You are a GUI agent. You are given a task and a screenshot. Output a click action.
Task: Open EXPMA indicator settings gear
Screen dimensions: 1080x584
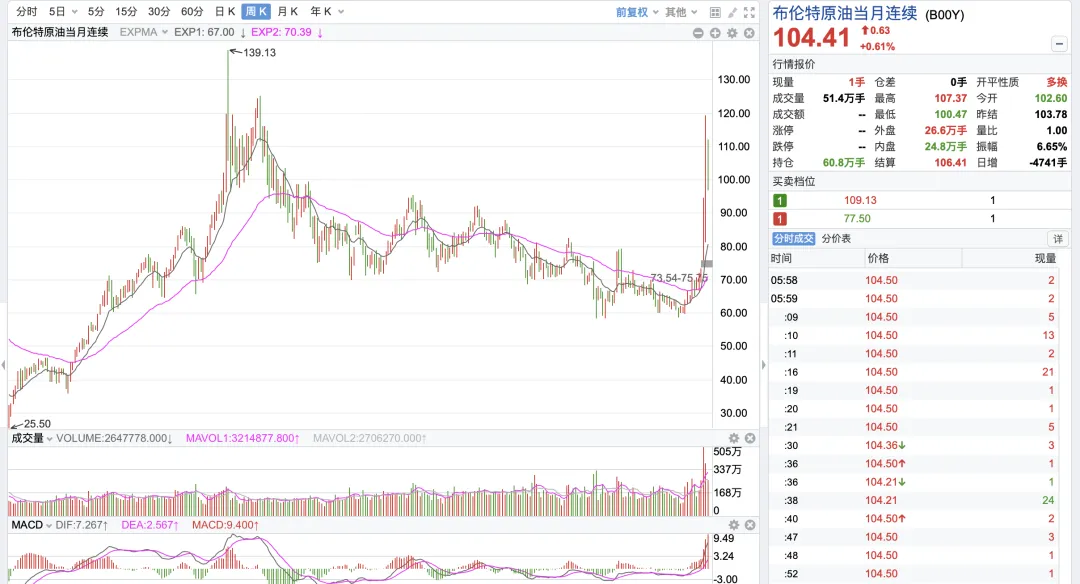[732, 33]
